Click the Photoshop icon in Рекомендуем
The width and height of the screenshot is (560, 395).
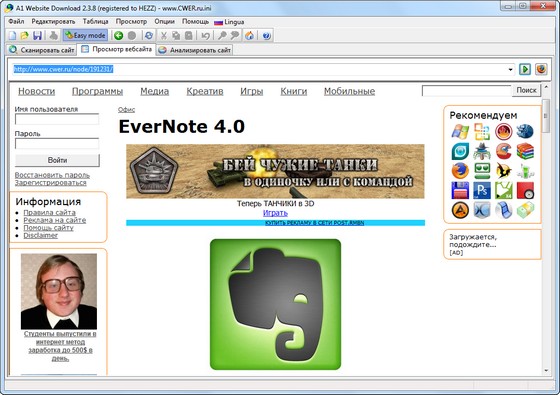click(x=482, y=190)
